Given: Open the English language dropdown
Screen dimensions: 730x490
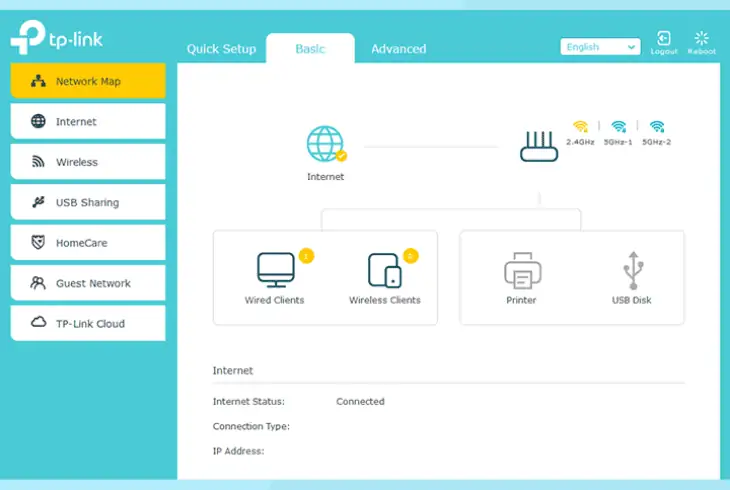Looking at the screenshot, I should [x=600, y=47].
